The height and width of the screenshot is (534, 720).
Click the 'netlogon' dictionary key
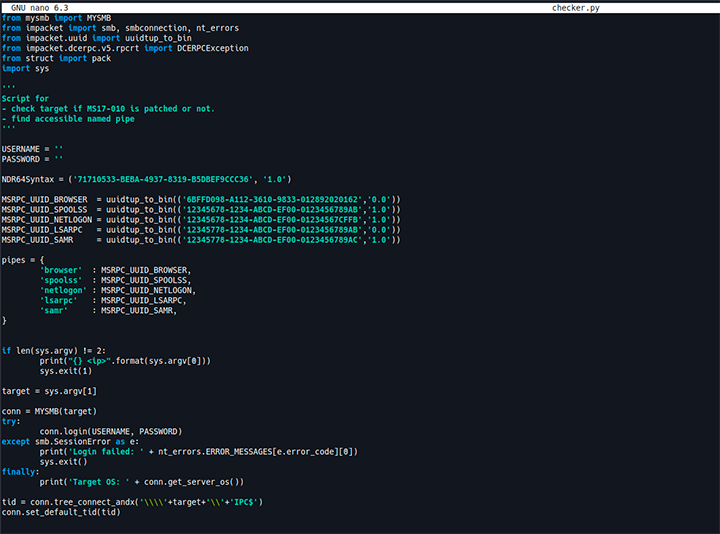pyautogui.click(x=63, y=291)
